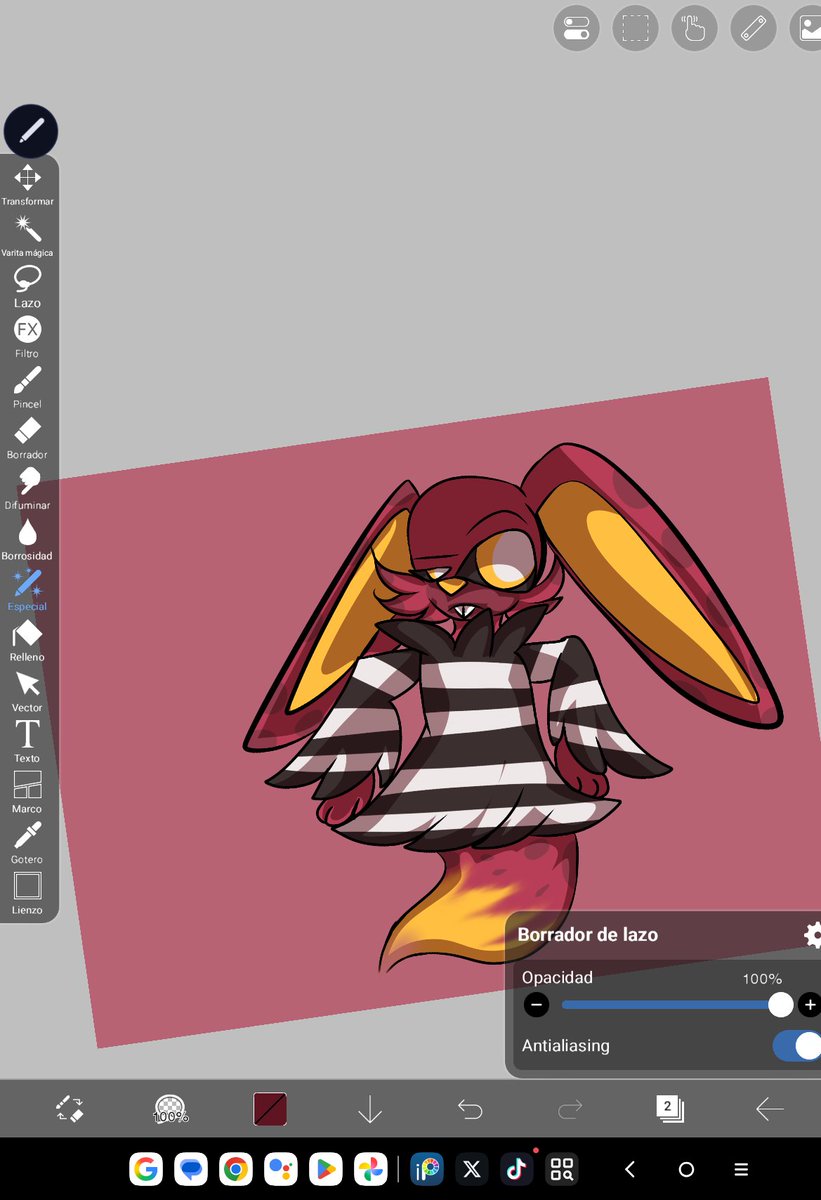The height and width of the screenshot is (1200, 821).
Task: Launch TikTok from the taskbar
Action: [516, 1168]
